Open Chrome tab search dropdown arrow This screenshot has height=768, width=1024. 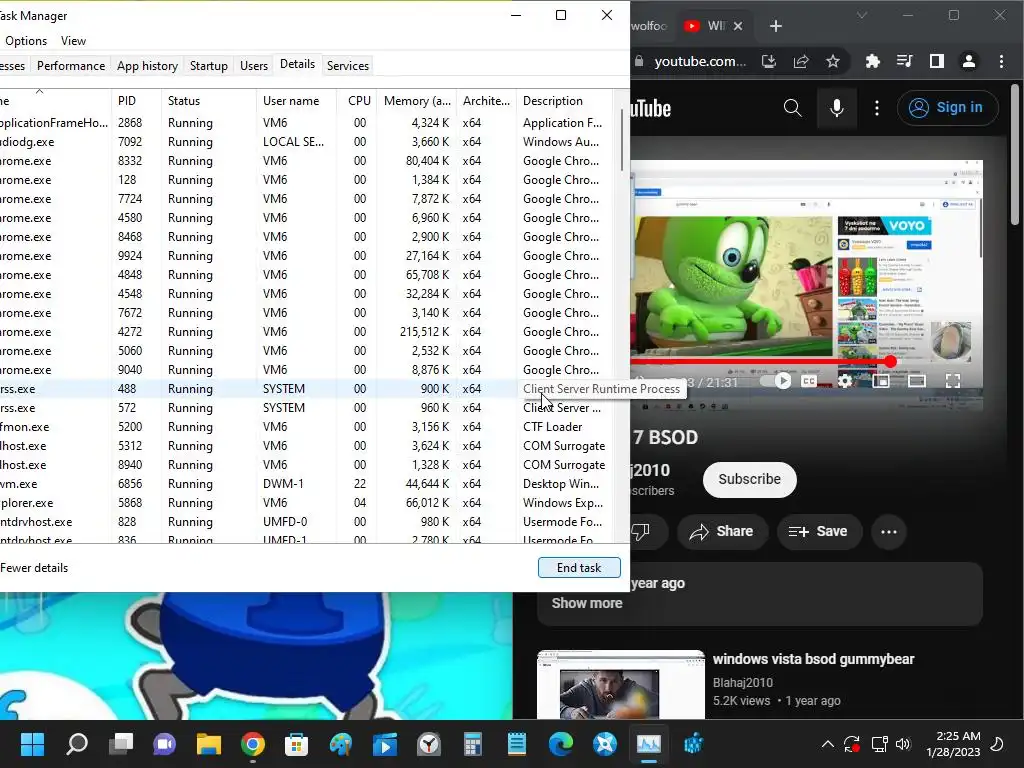click(862, 15)
